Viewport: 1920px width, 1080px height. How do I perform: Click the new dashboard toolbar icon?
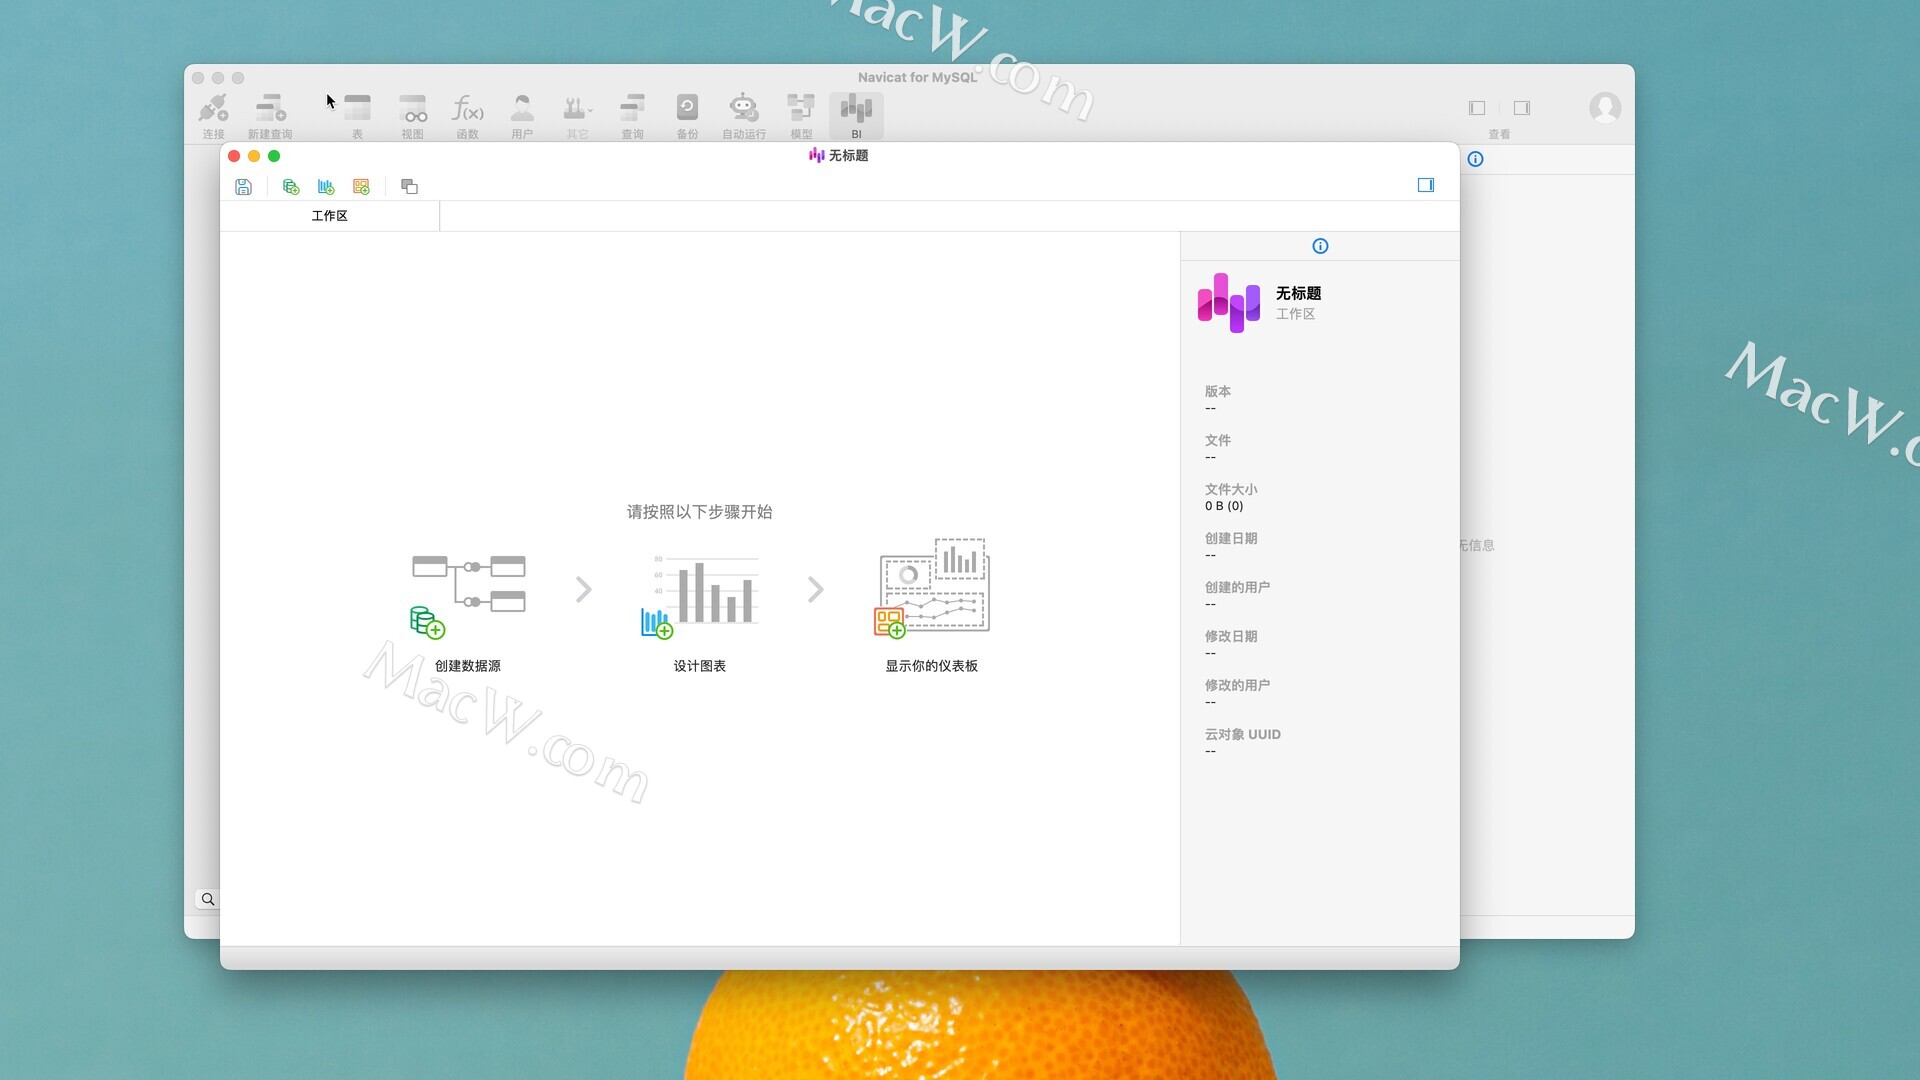pos(361,187)
